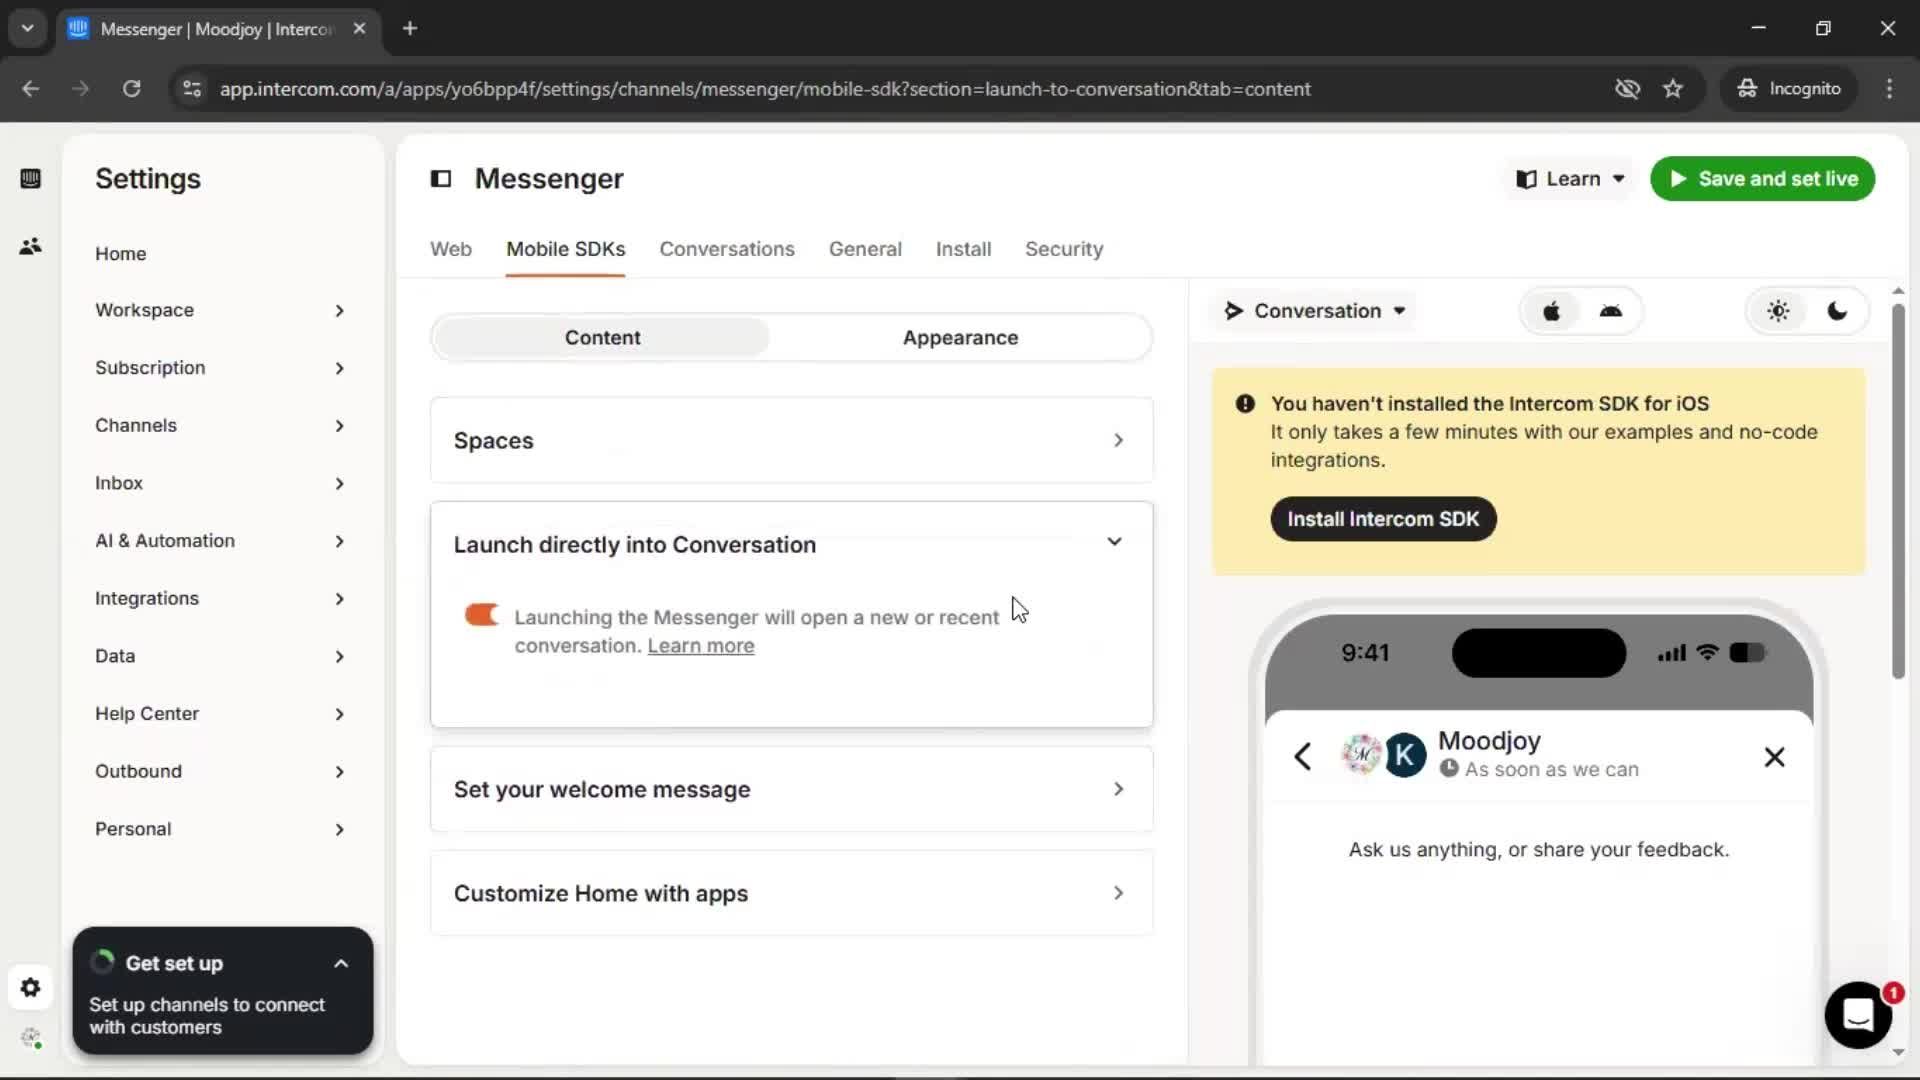Switch to the Install tab
Viewport: 1920px width, 1080px height.
tap(963, 249)
